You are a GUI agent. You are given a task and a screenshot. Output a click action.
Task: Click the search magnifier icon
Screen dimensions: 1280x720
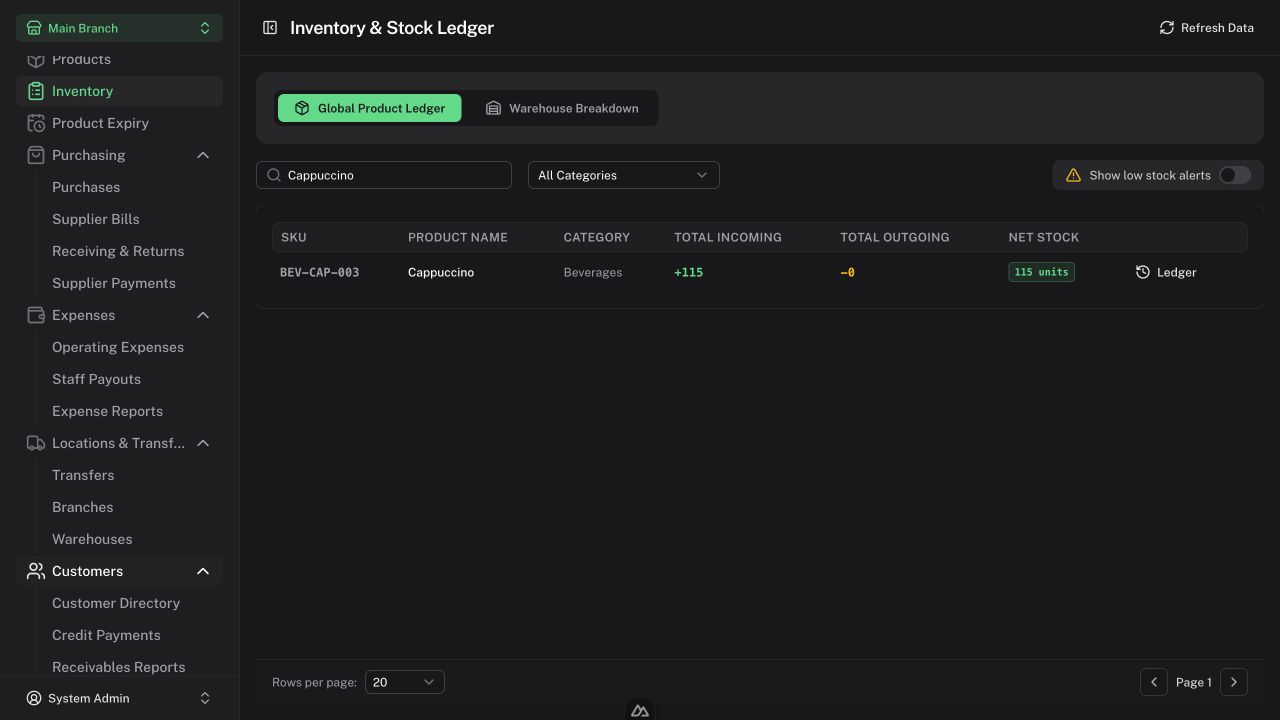(274, 175)
